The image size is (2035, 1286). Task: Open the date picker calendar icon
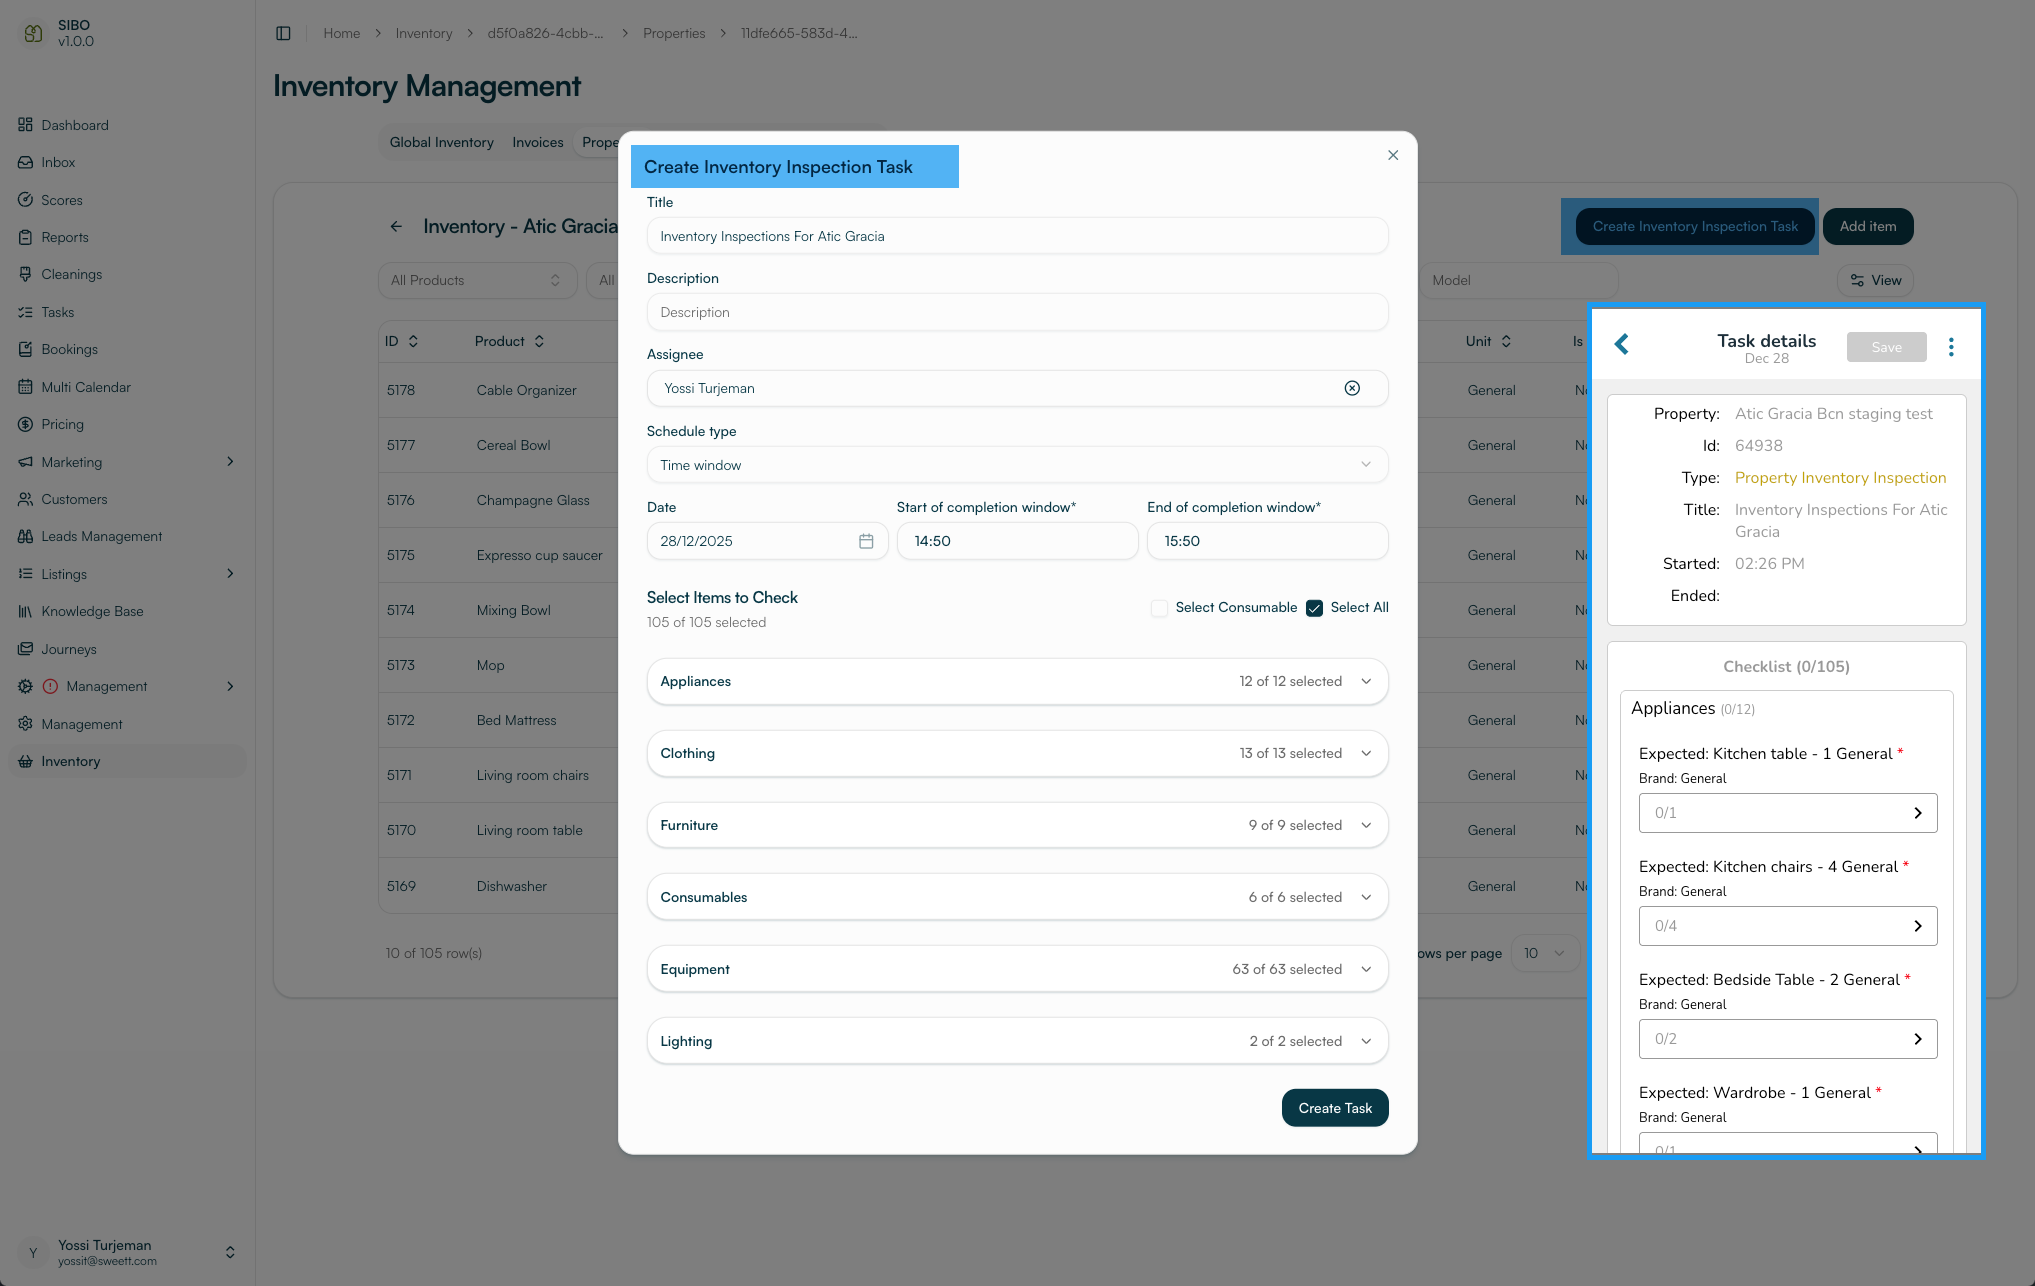(866, 541)
